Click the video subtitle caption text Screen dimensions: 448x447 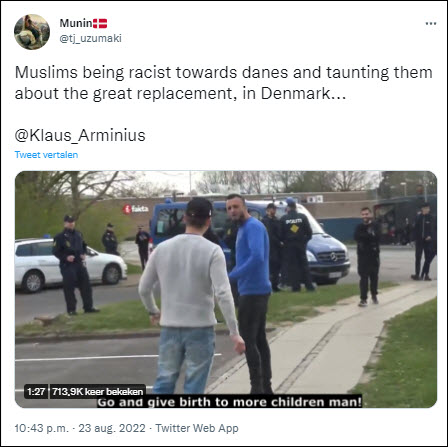point(230,402)
